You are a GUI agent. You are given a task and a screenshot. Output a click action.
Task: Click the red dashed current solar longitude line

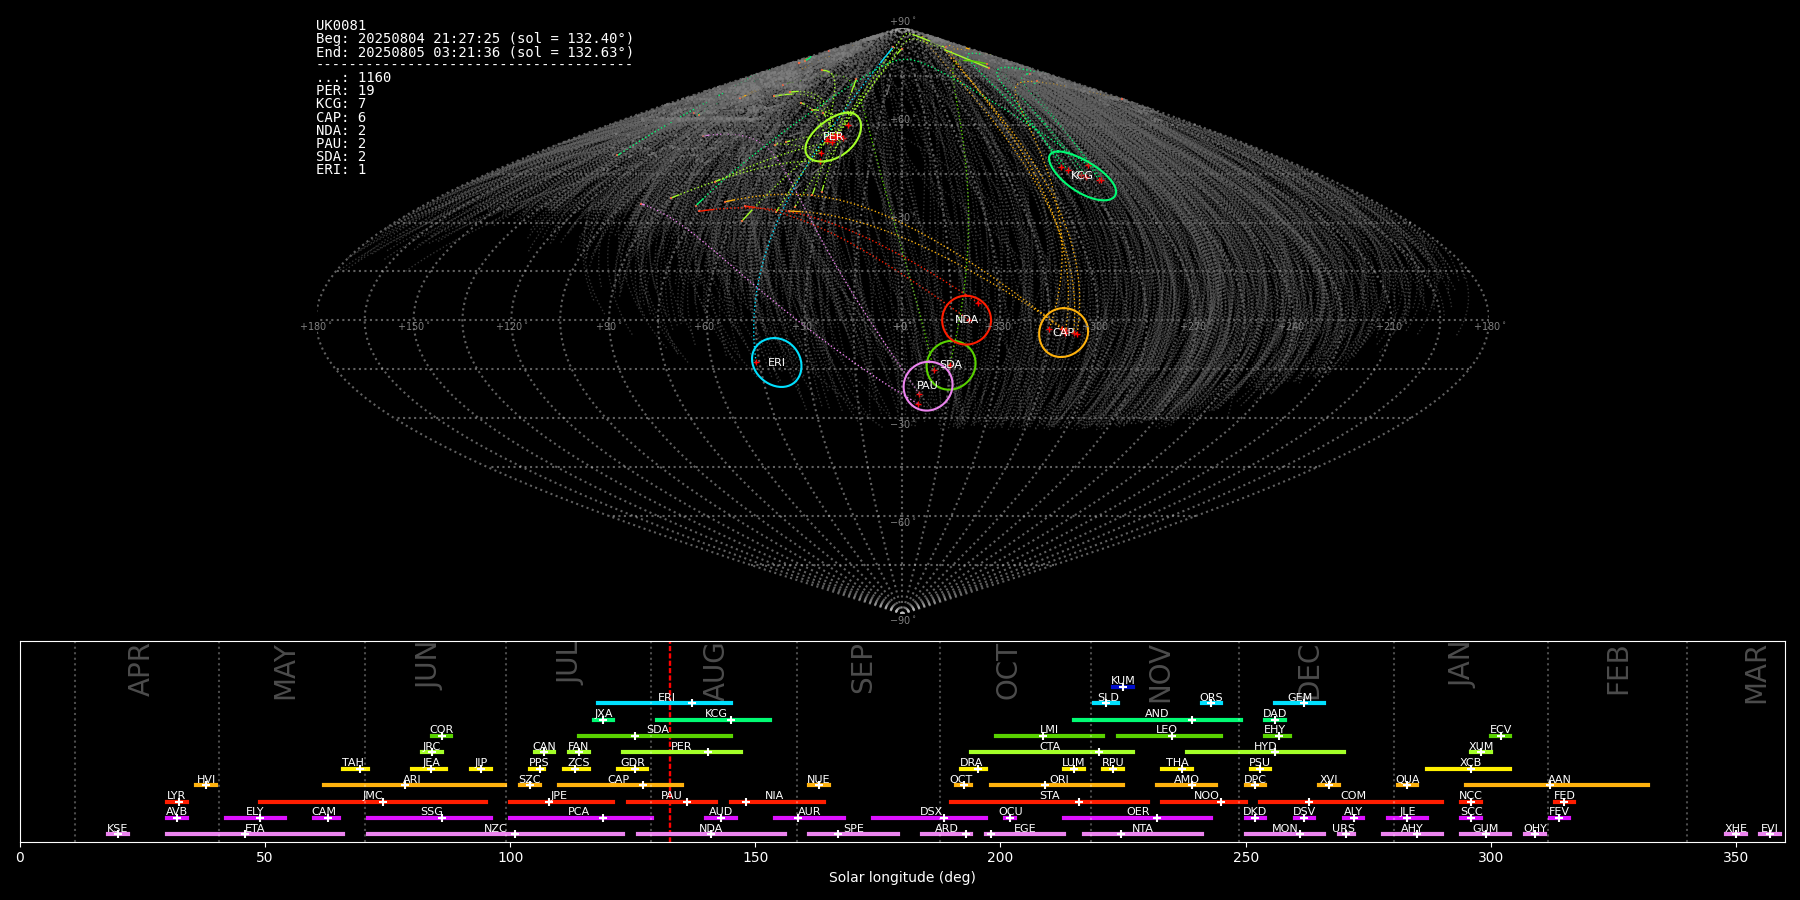coord(670,741)
